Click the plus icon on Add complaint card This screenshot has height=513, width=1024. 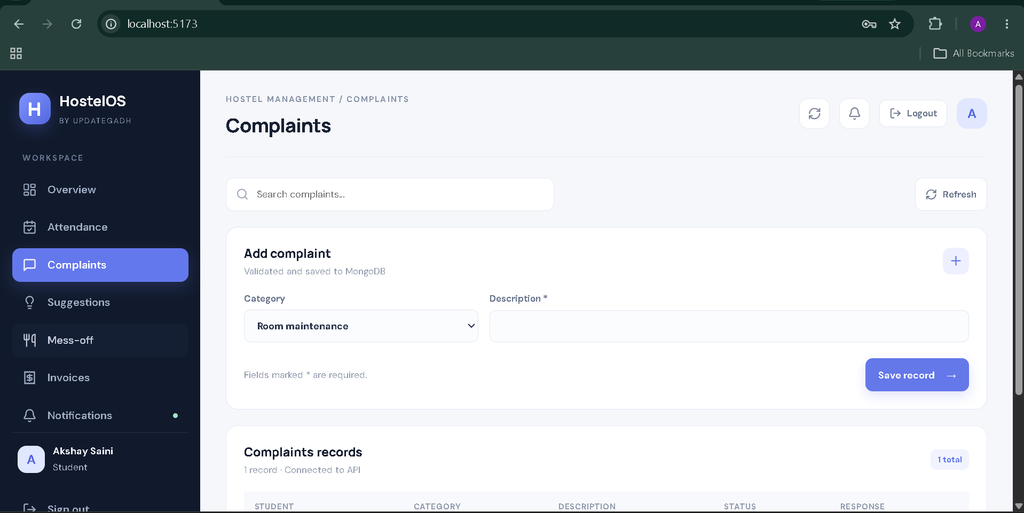coord(955,261)
